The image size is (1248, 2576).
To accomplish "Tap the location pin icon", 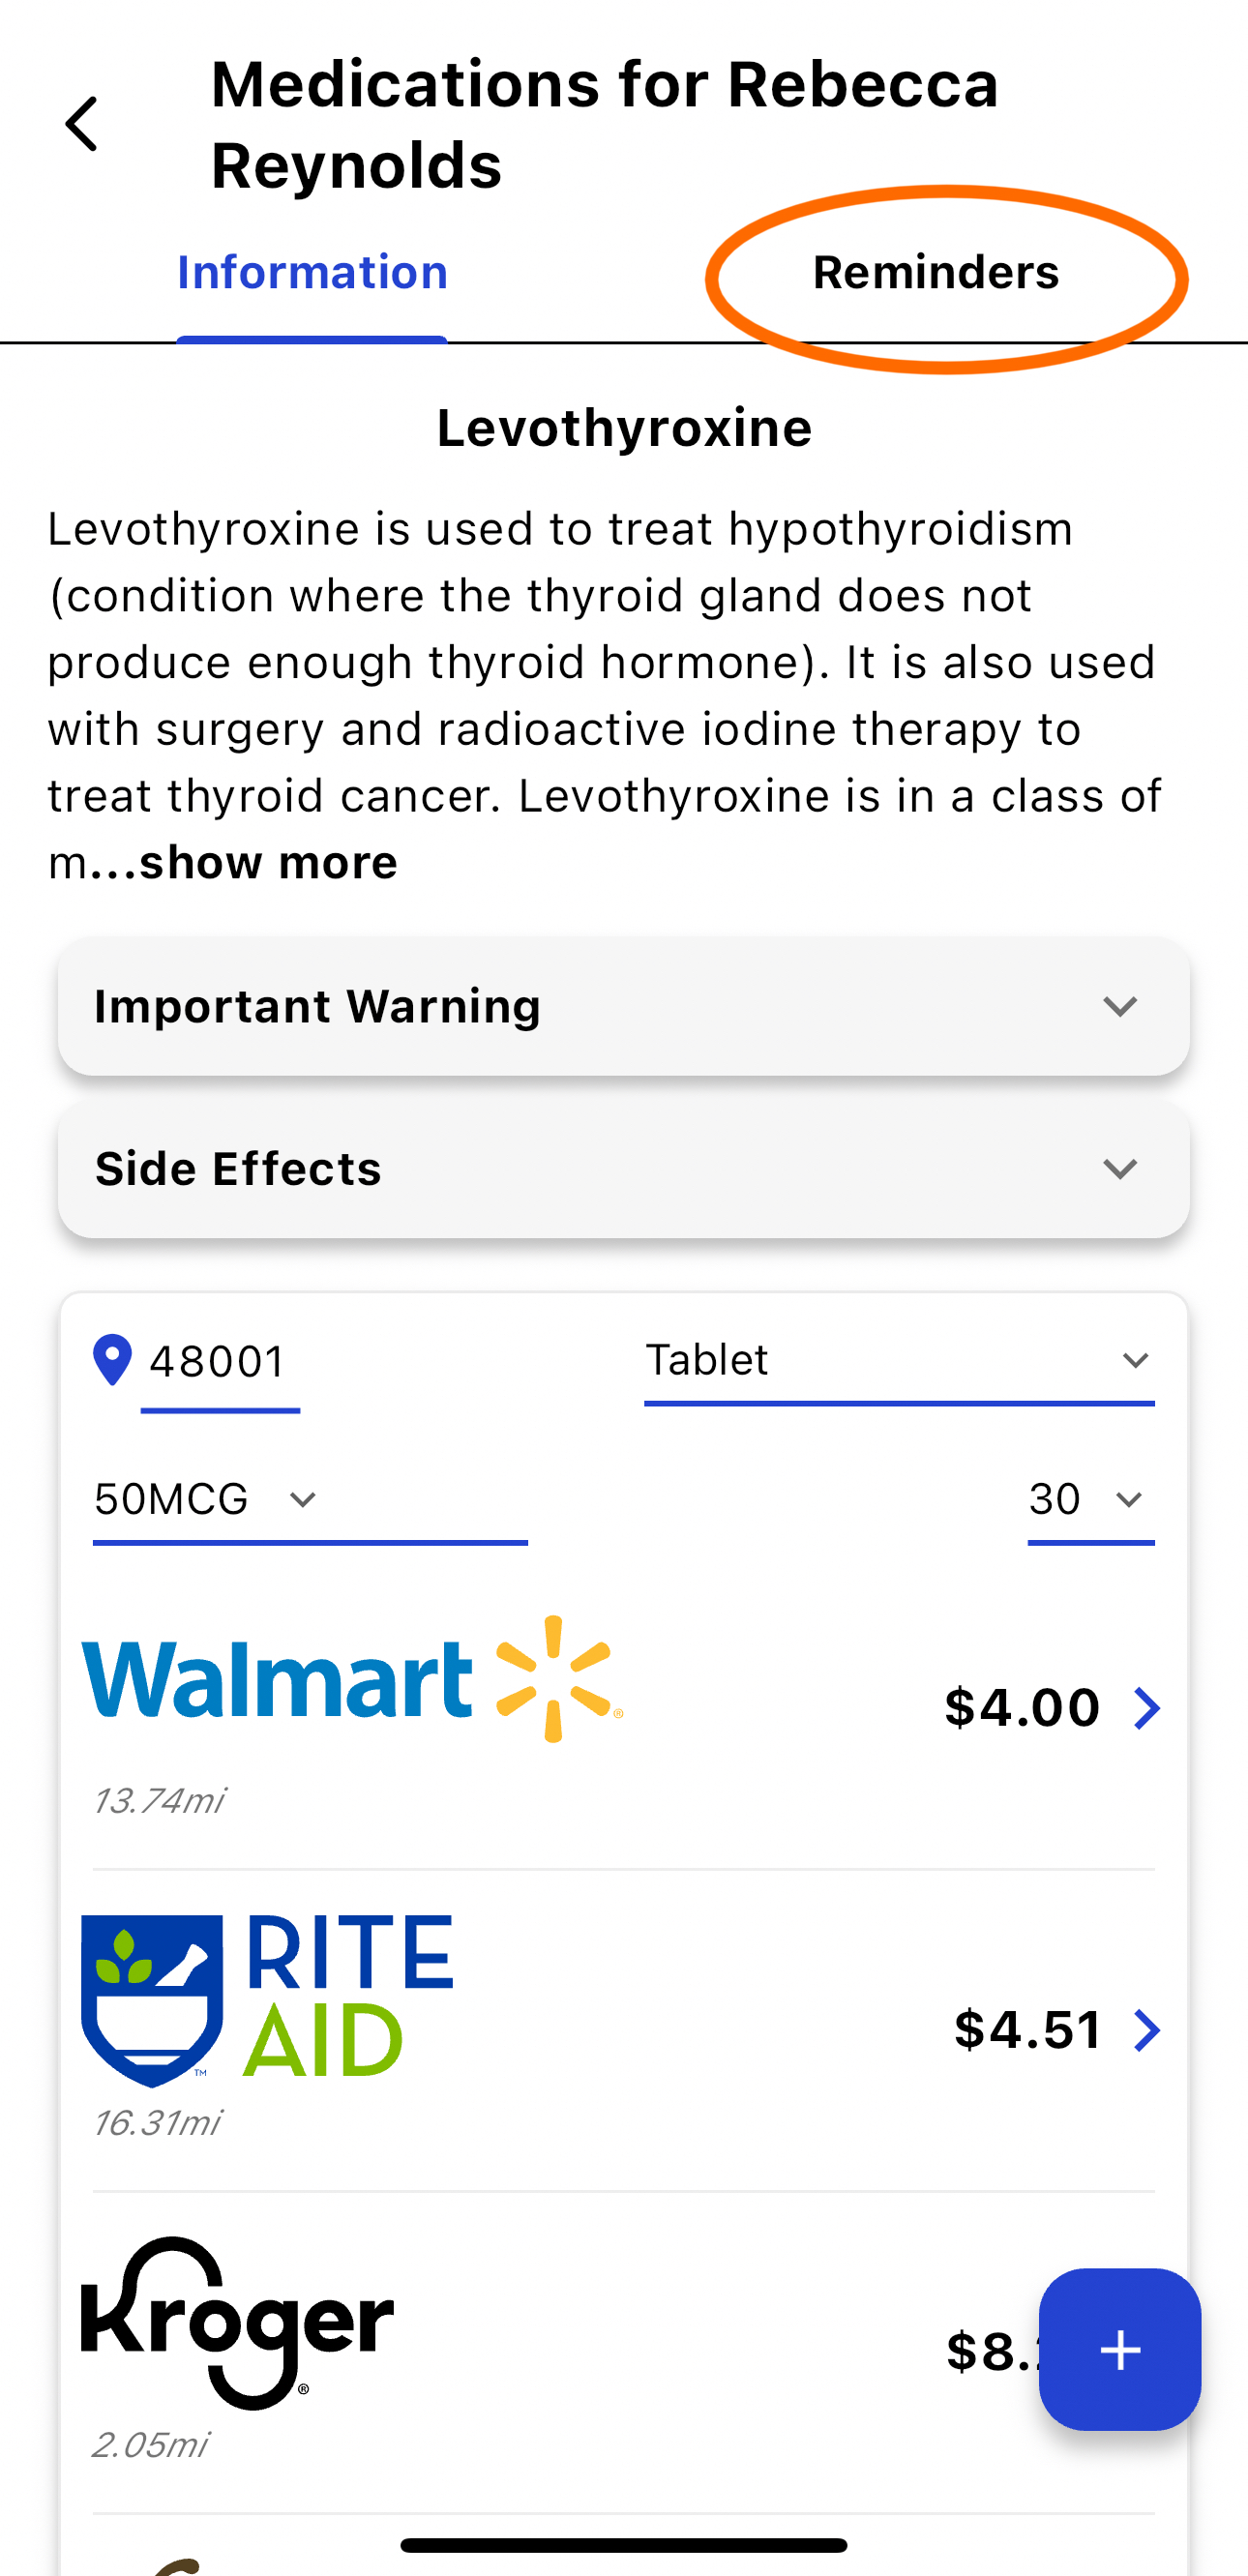I will pyautogui.click(x=112, y=1360).
